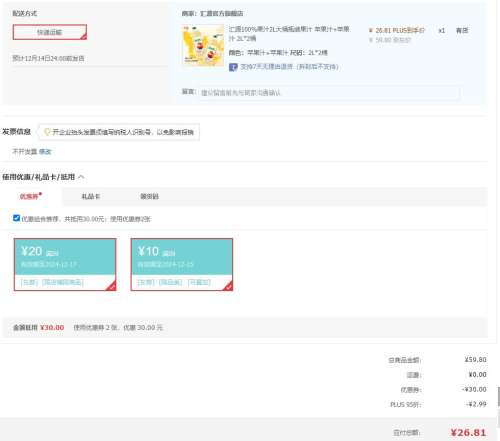The width and height of the screenshot is (500, 441).
Task: Click red checkmark corner on ¥10 coupon
Action: pos(228,286)
